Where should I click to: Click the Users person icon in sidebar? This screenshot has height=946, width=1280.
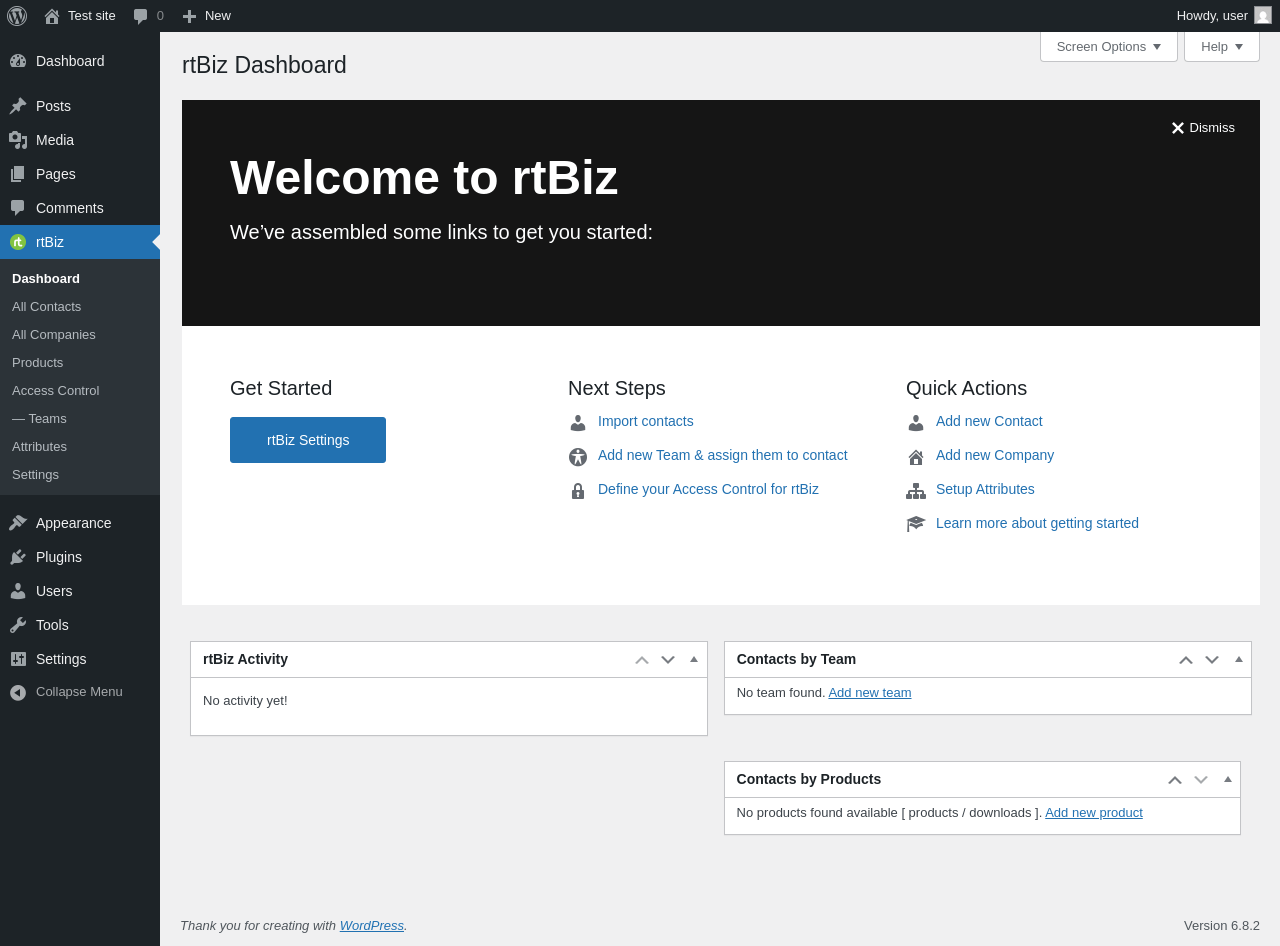pyautogui.click(x=18, y=591)
